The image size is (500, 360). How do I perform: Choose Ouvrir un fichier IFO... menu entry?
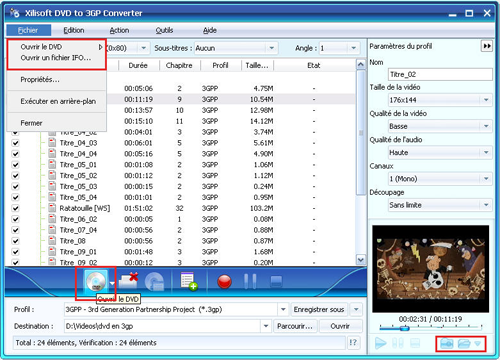pos(56,58)
